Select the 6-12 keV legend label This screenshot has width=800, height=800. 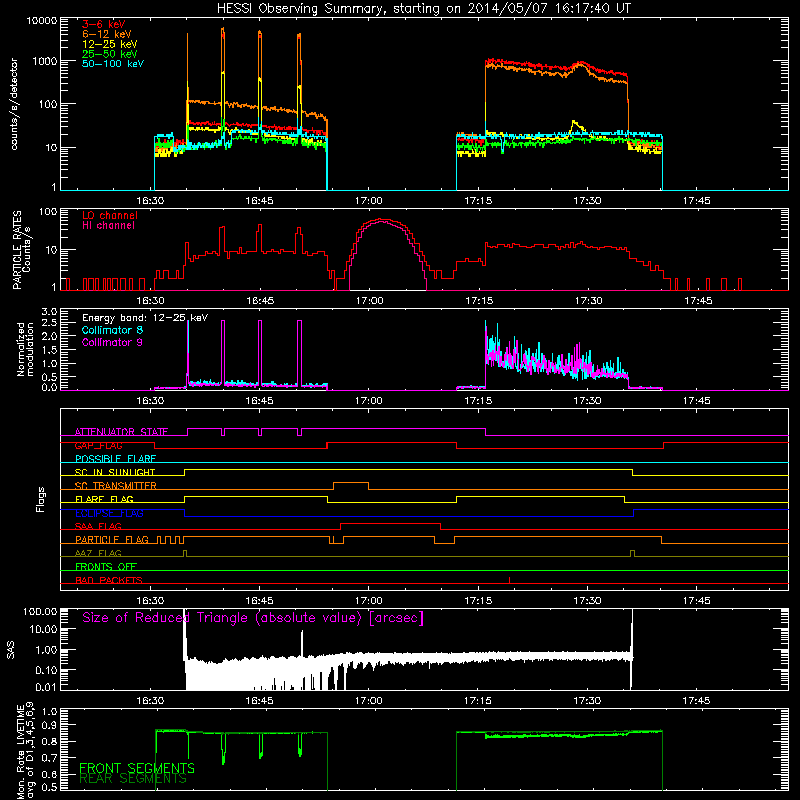click(107, 34)
